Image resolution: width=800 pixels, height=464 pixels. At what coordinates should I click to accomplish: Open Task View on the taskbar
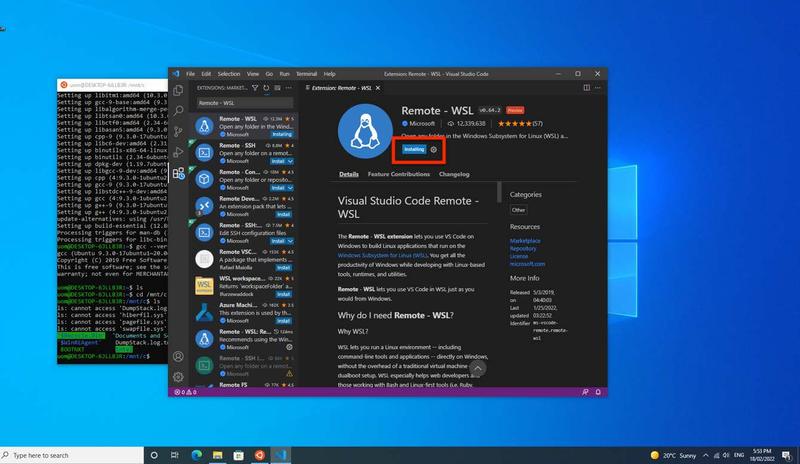tap(174, 455)
